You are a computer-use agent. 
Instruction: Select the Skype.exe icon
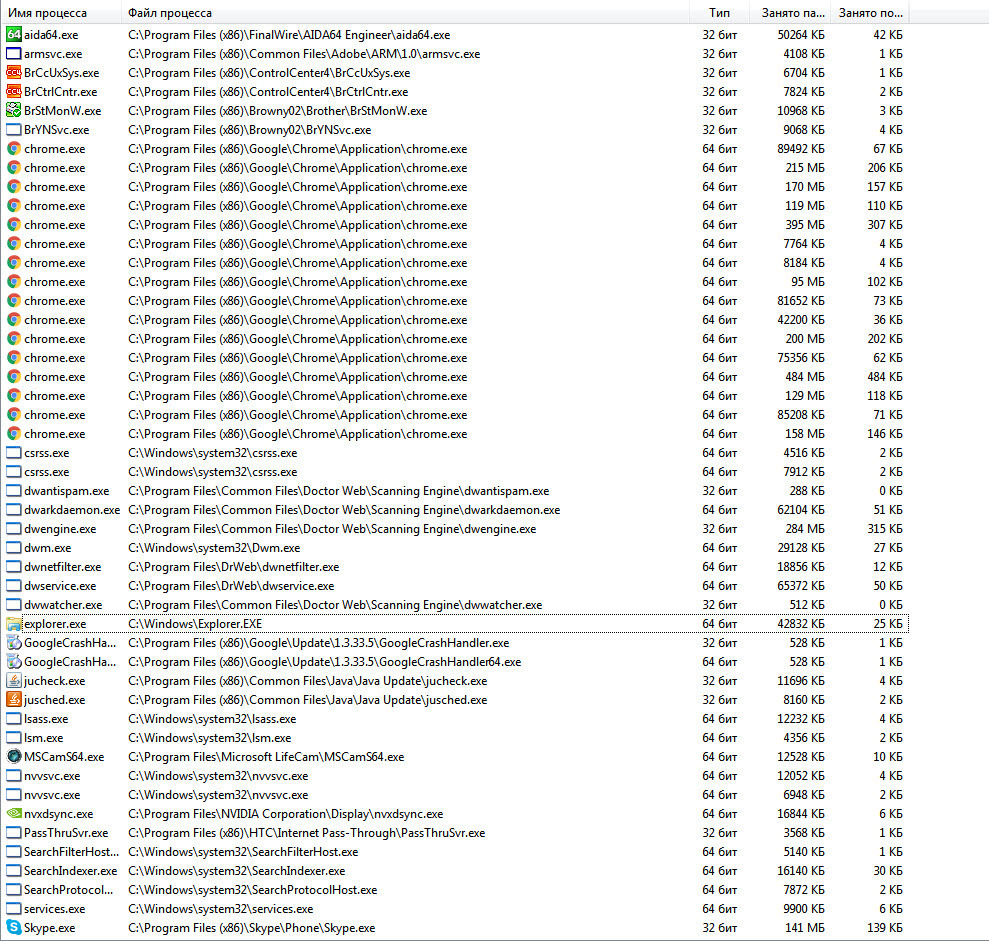coord(13,928)
